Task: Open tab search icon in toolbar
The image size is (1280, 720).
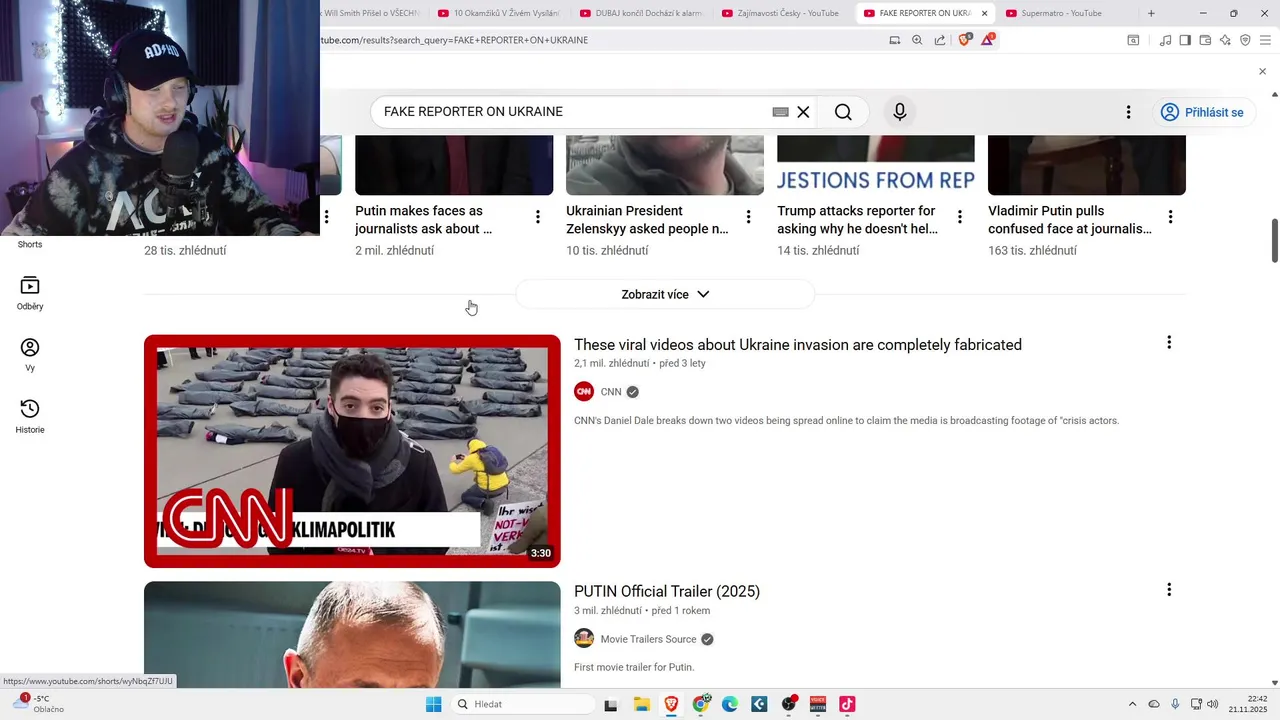Action: [x=1133, y=40]
